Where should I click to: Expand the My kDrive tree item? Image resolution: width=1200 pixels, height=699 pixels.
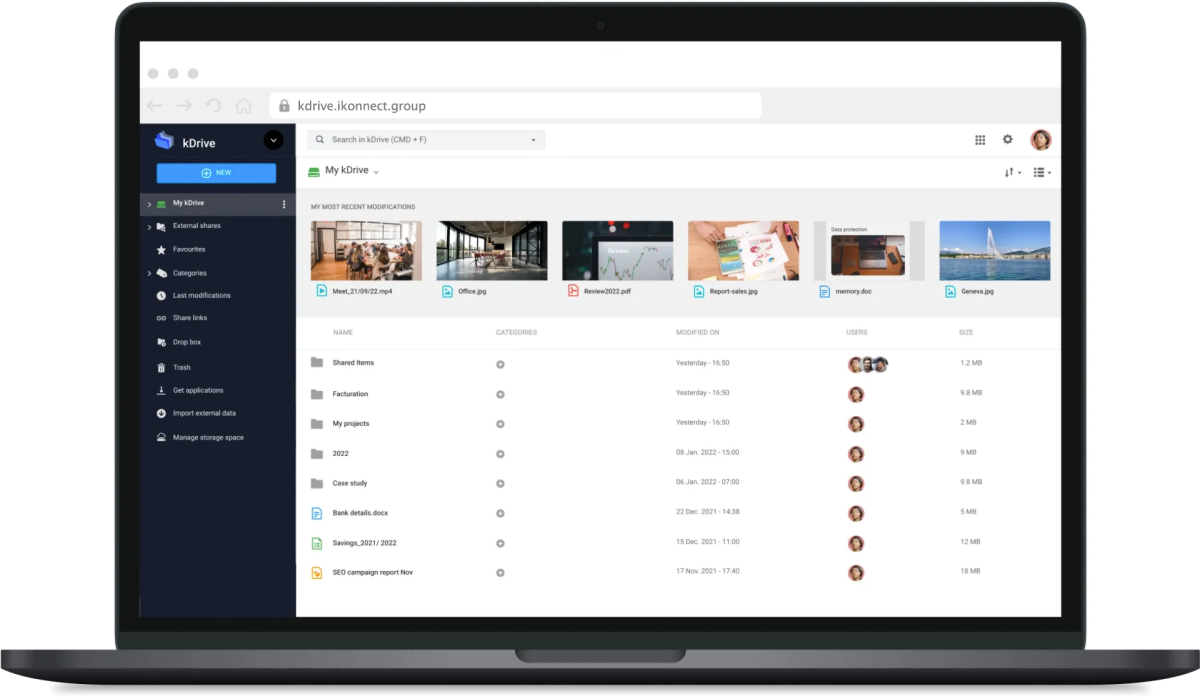click(149, 204)
